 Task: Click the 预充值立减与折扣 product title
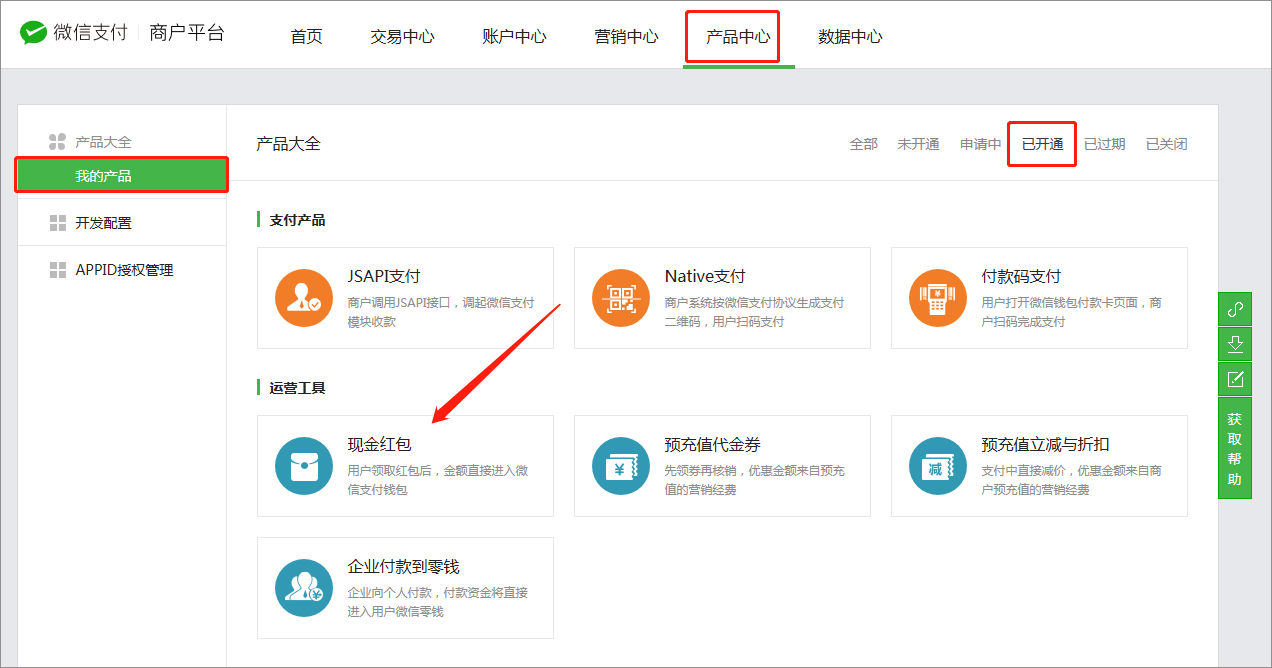click(1045, 445)
